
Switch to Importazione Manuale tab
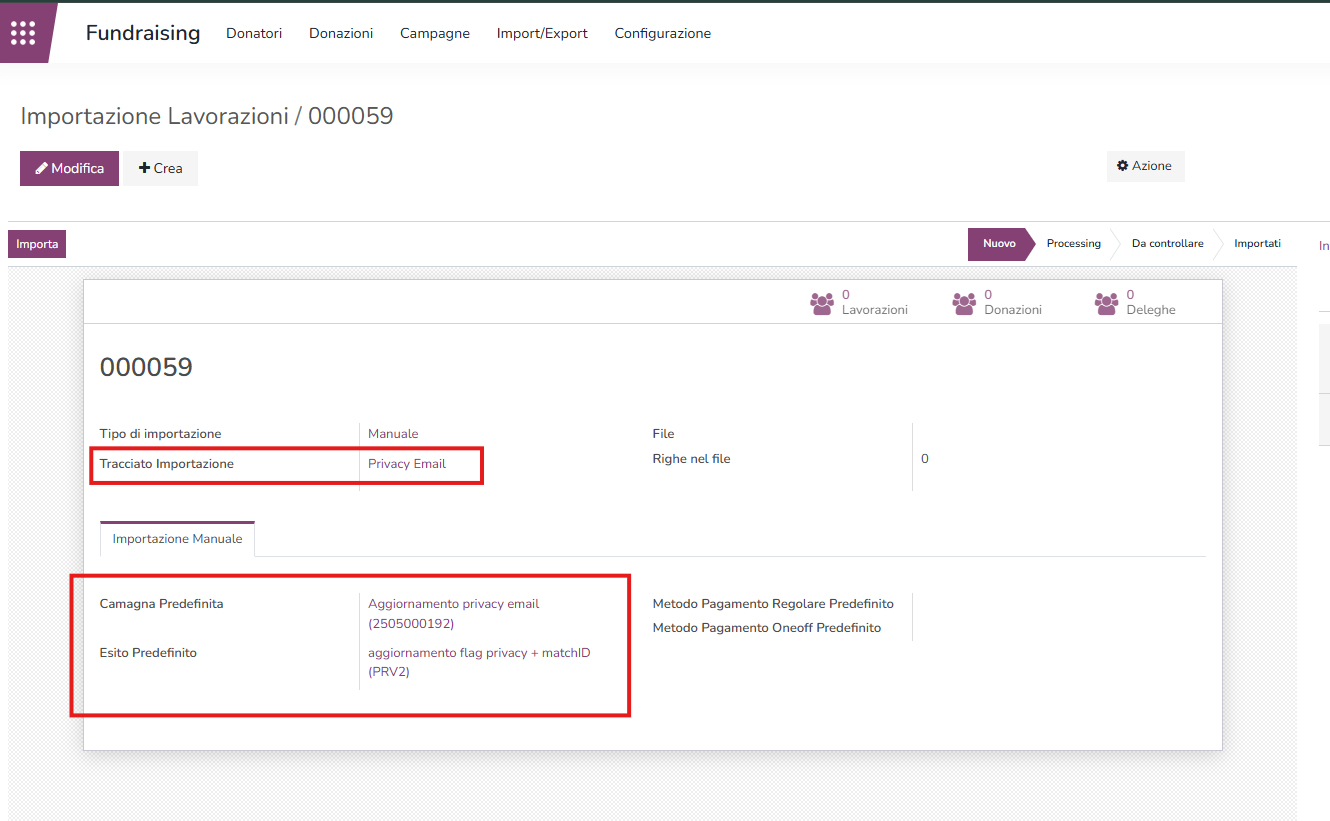177,539
